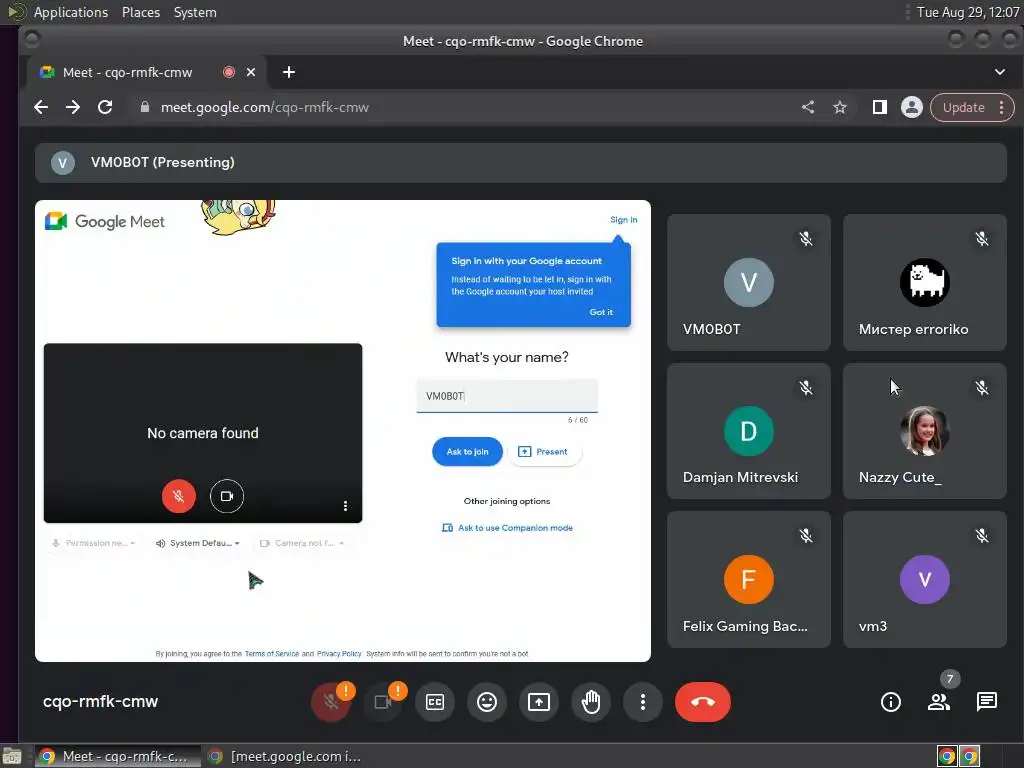The height and width of the screenshot is (768, 1024).
Task: Show everyone via the people icon
Action: pos(939,702)
